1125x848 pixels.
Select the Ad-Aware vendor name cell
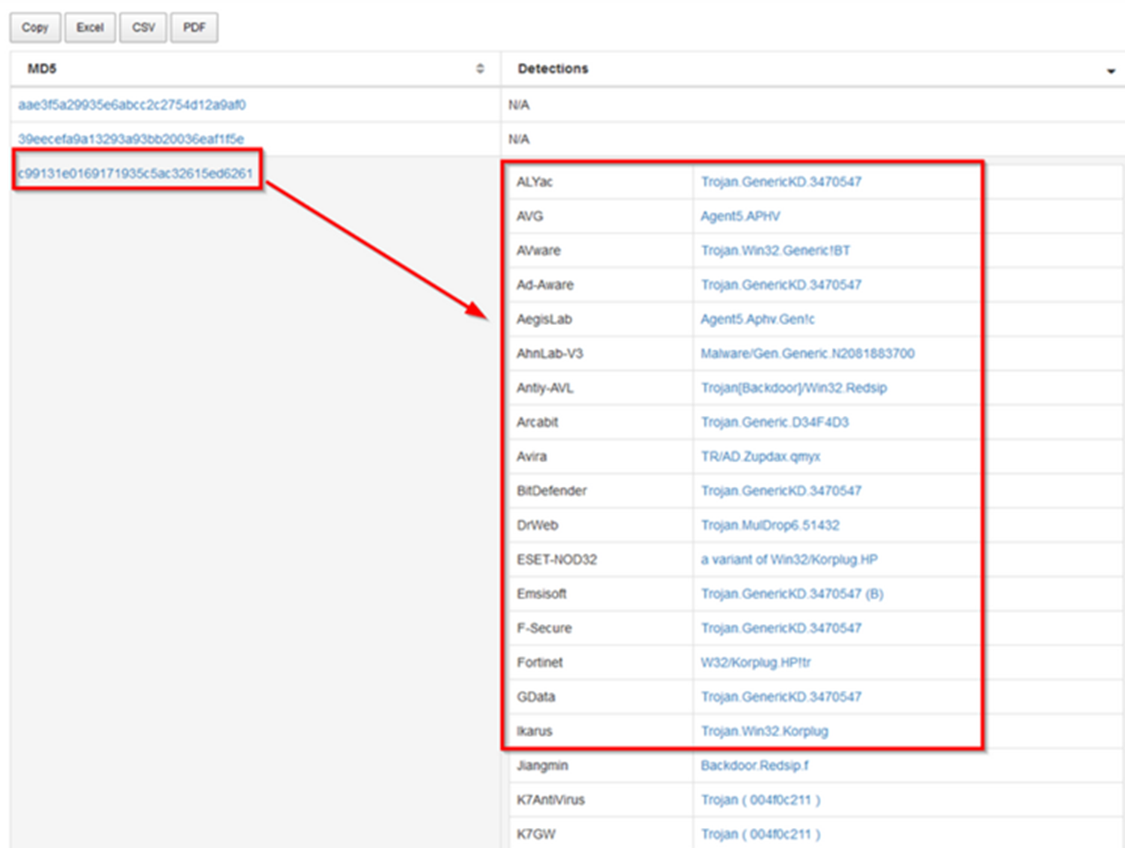click(x=601, y=286)
